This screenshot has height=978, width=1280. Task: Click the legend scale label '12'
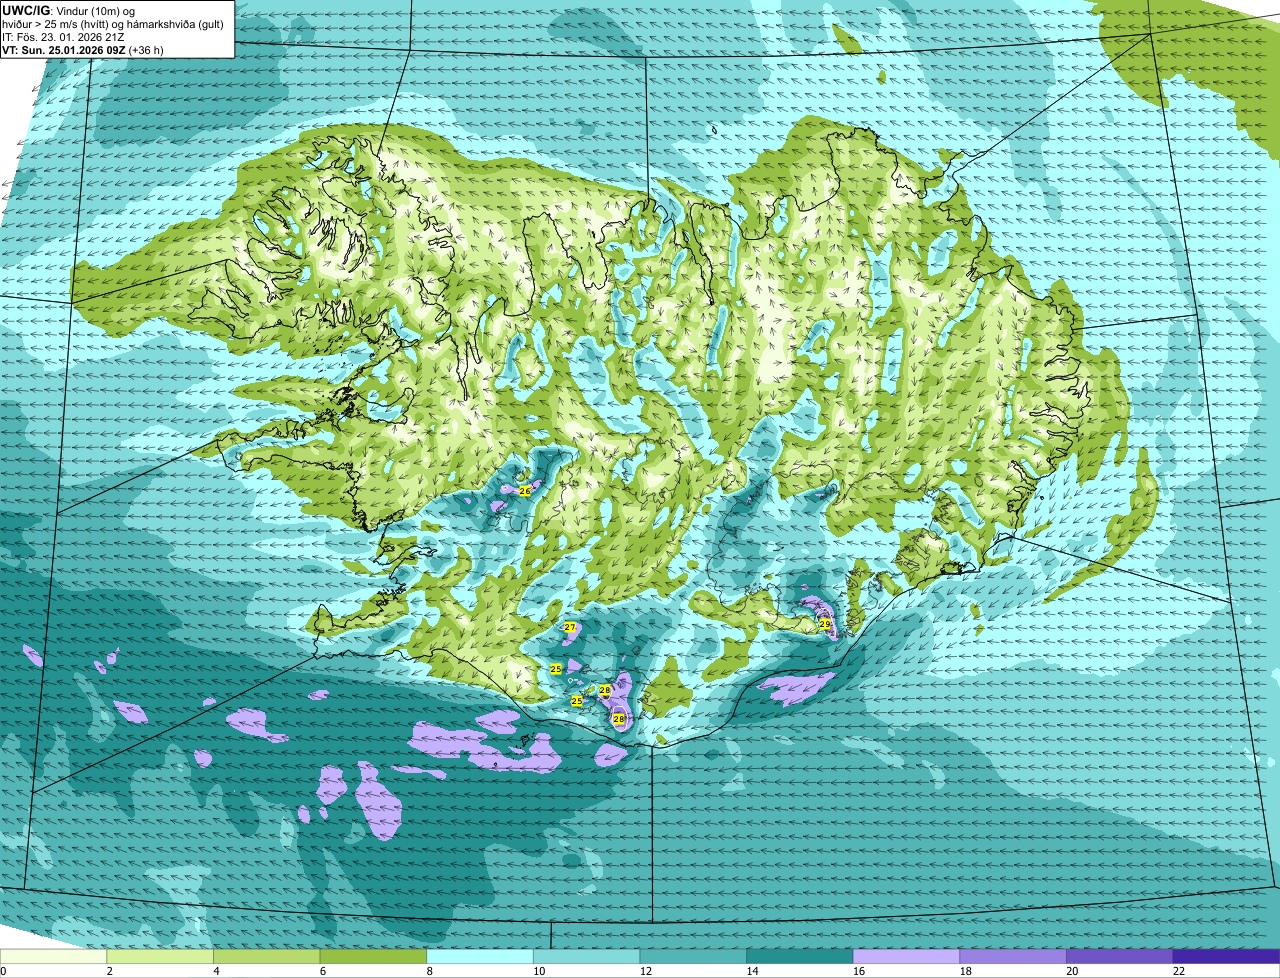tap(645, 971)
